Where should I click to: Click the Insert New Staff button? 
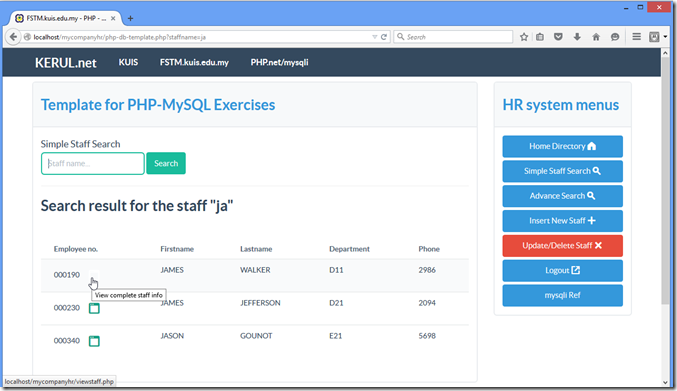pyautogui.click(x=563, y=221)
